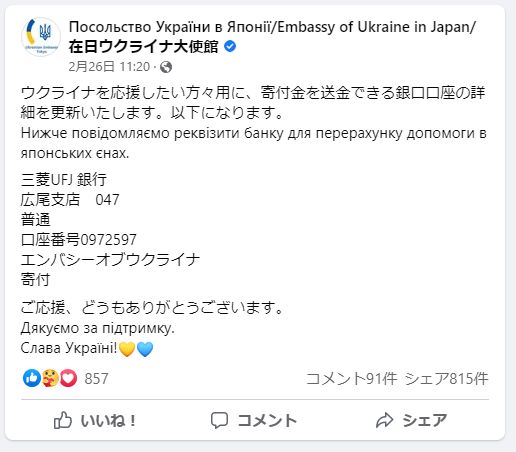
Task: Click the share arrow icon
Action: click(384, 420)
